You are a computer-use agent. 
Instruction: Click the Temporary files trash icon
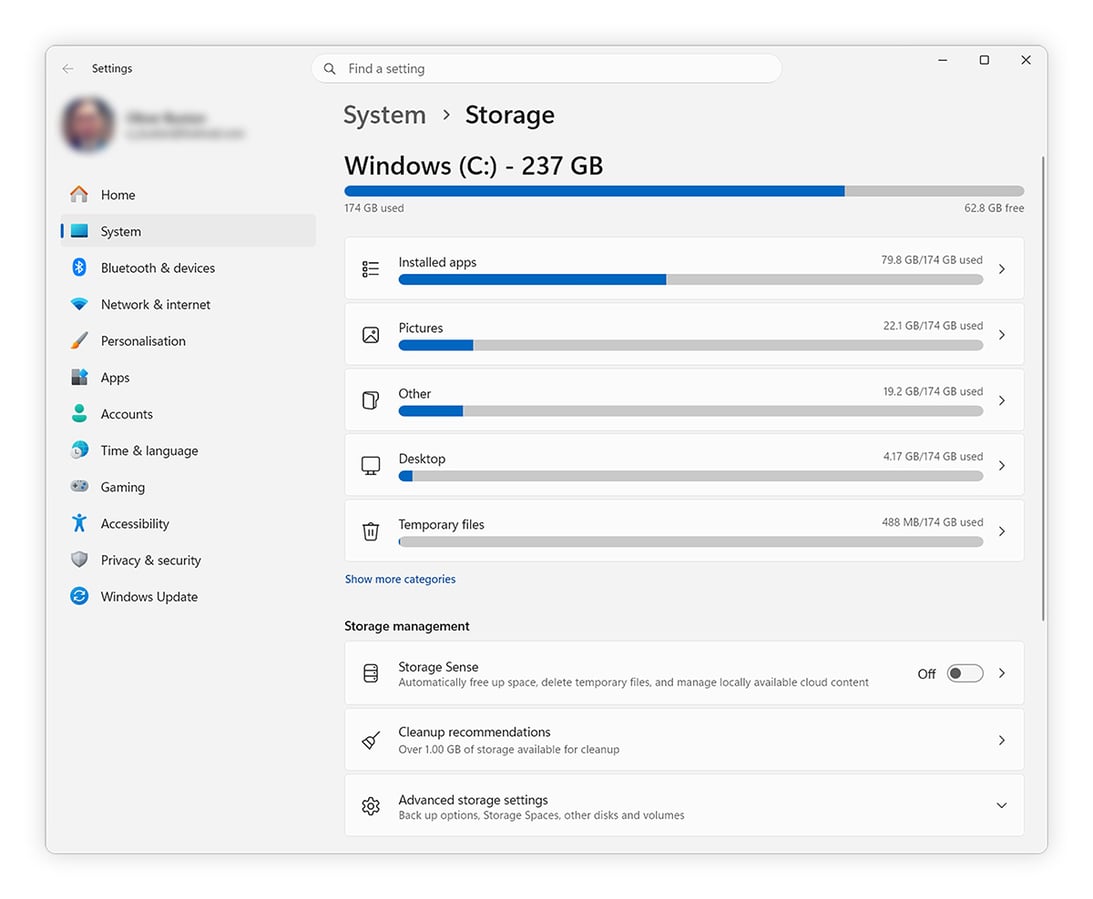tap(371, 531)
